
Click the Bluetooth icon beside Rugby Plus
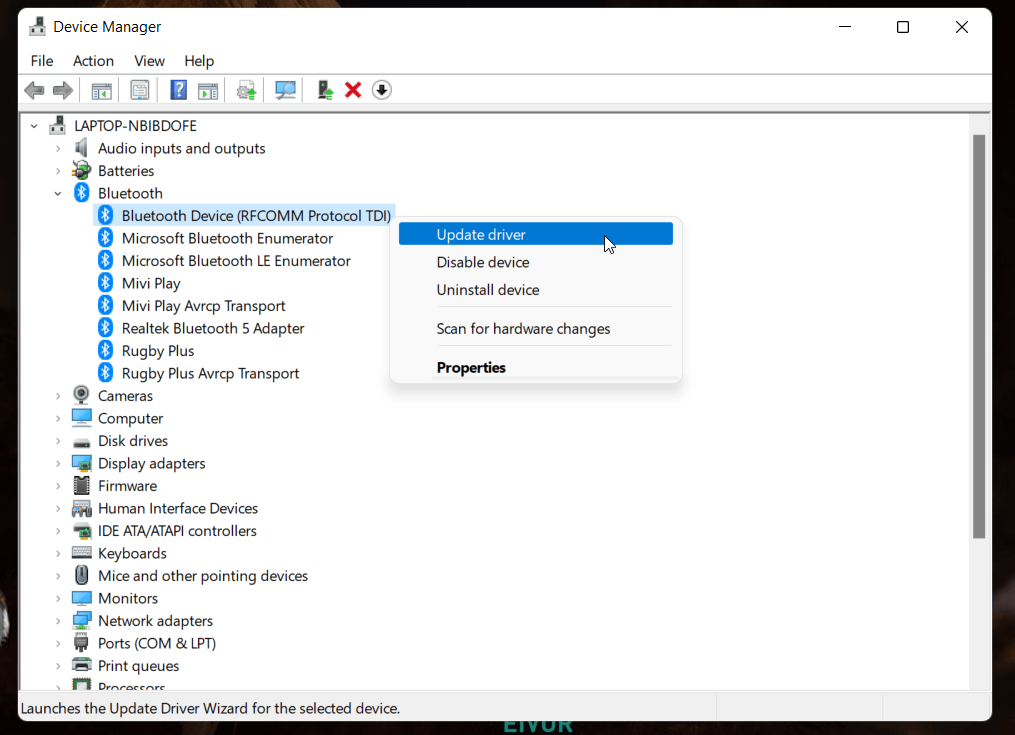tap(106, 350)
